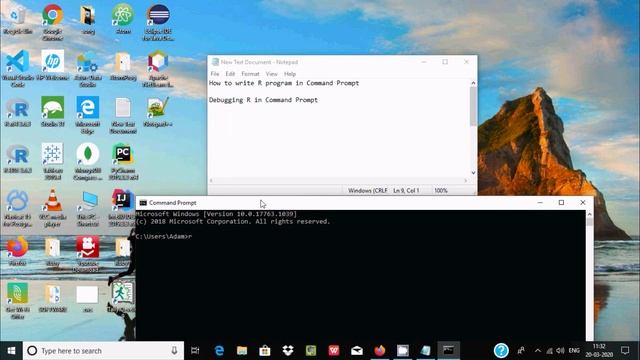Click the blue help question mark icon
This screenshot has width=640, height=360.
[501, 350]
